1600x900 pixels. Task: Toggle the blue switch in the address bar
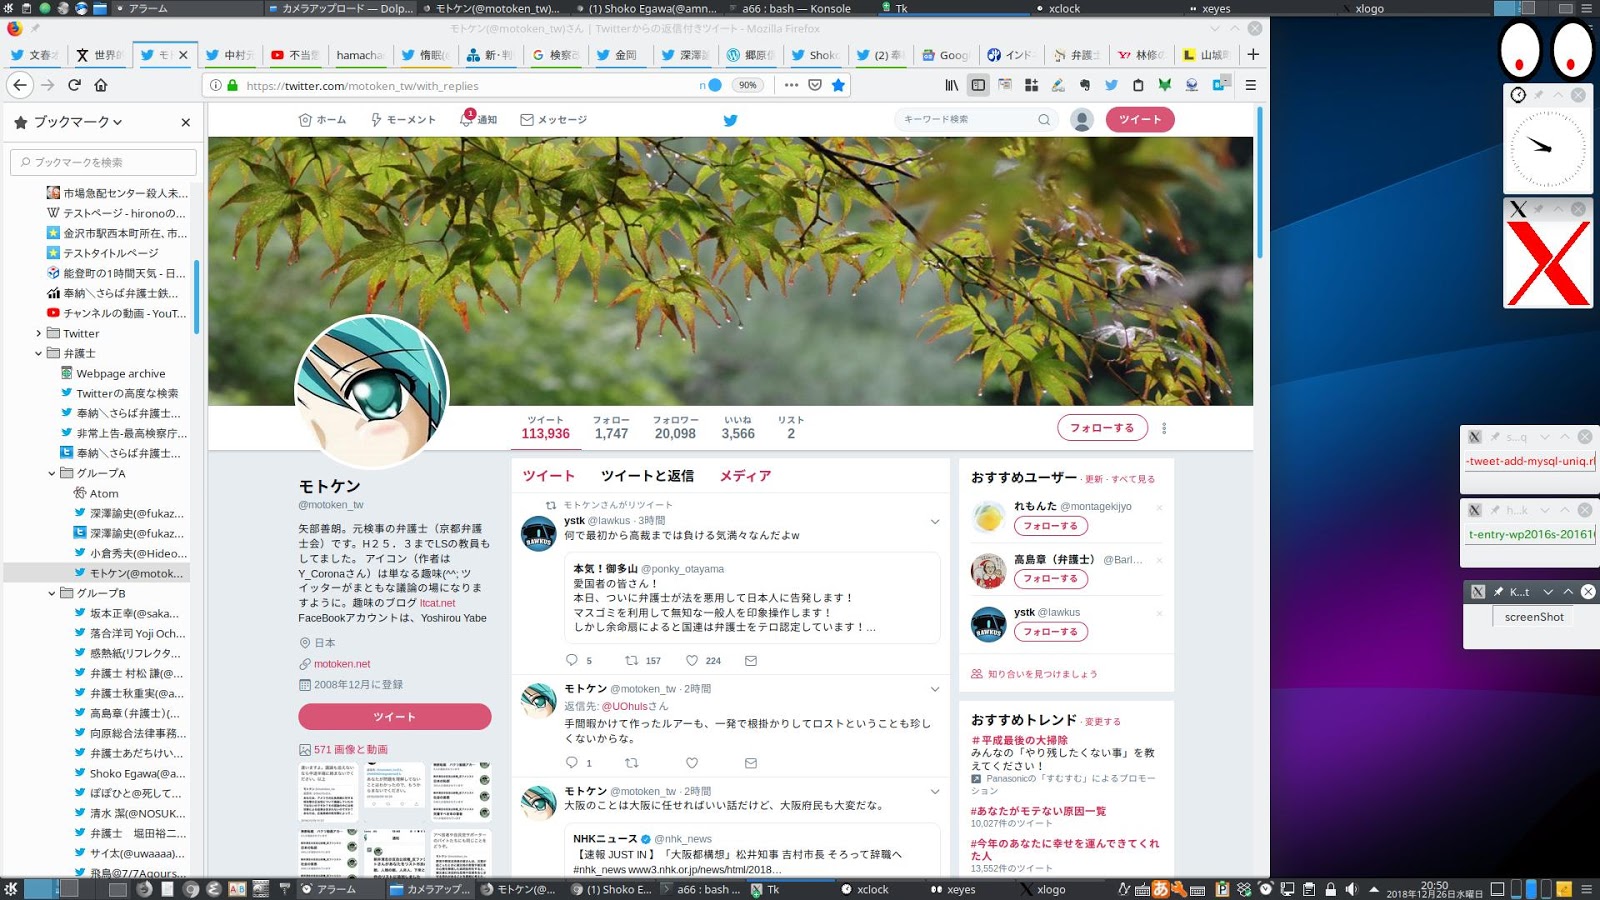(x=714, y=85)
